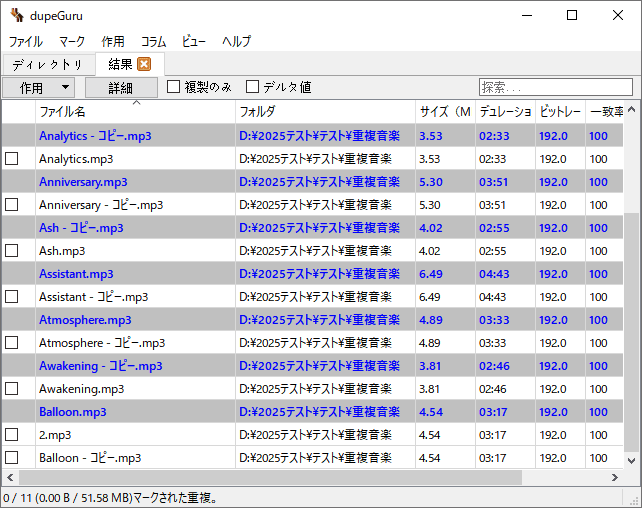Mark the Analytics.mp3 checkbox
This screenshot has height=508, width=642.
[12, 159]
